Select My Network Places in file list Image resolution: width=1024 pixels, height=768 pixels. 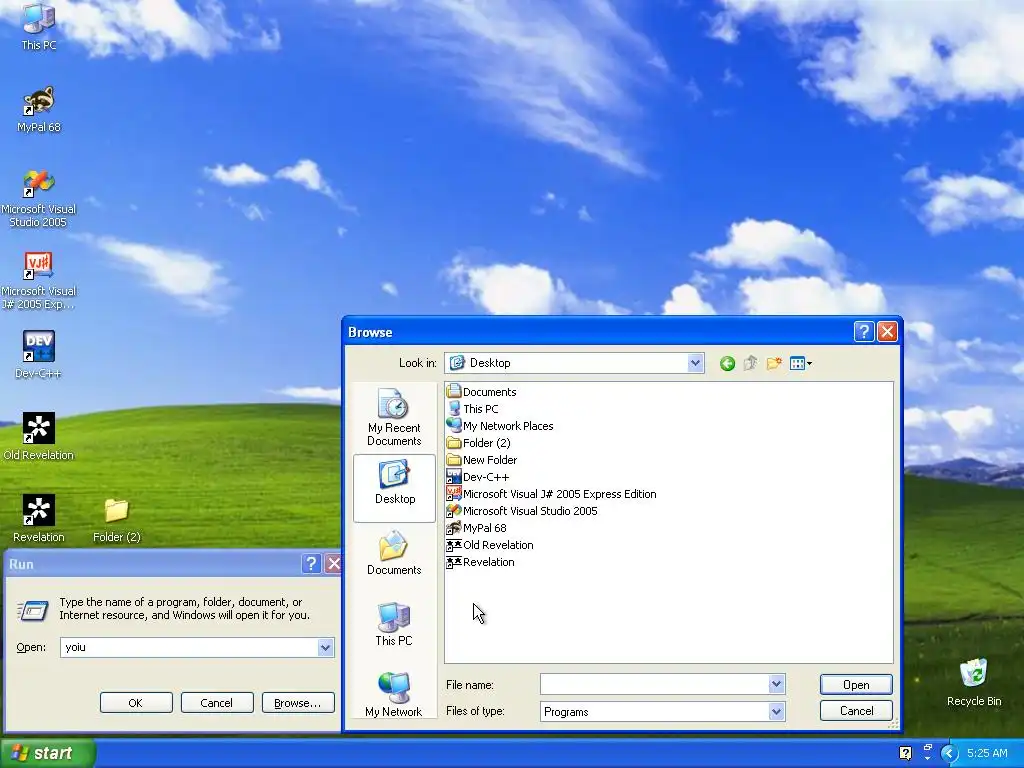pos(500,426)
